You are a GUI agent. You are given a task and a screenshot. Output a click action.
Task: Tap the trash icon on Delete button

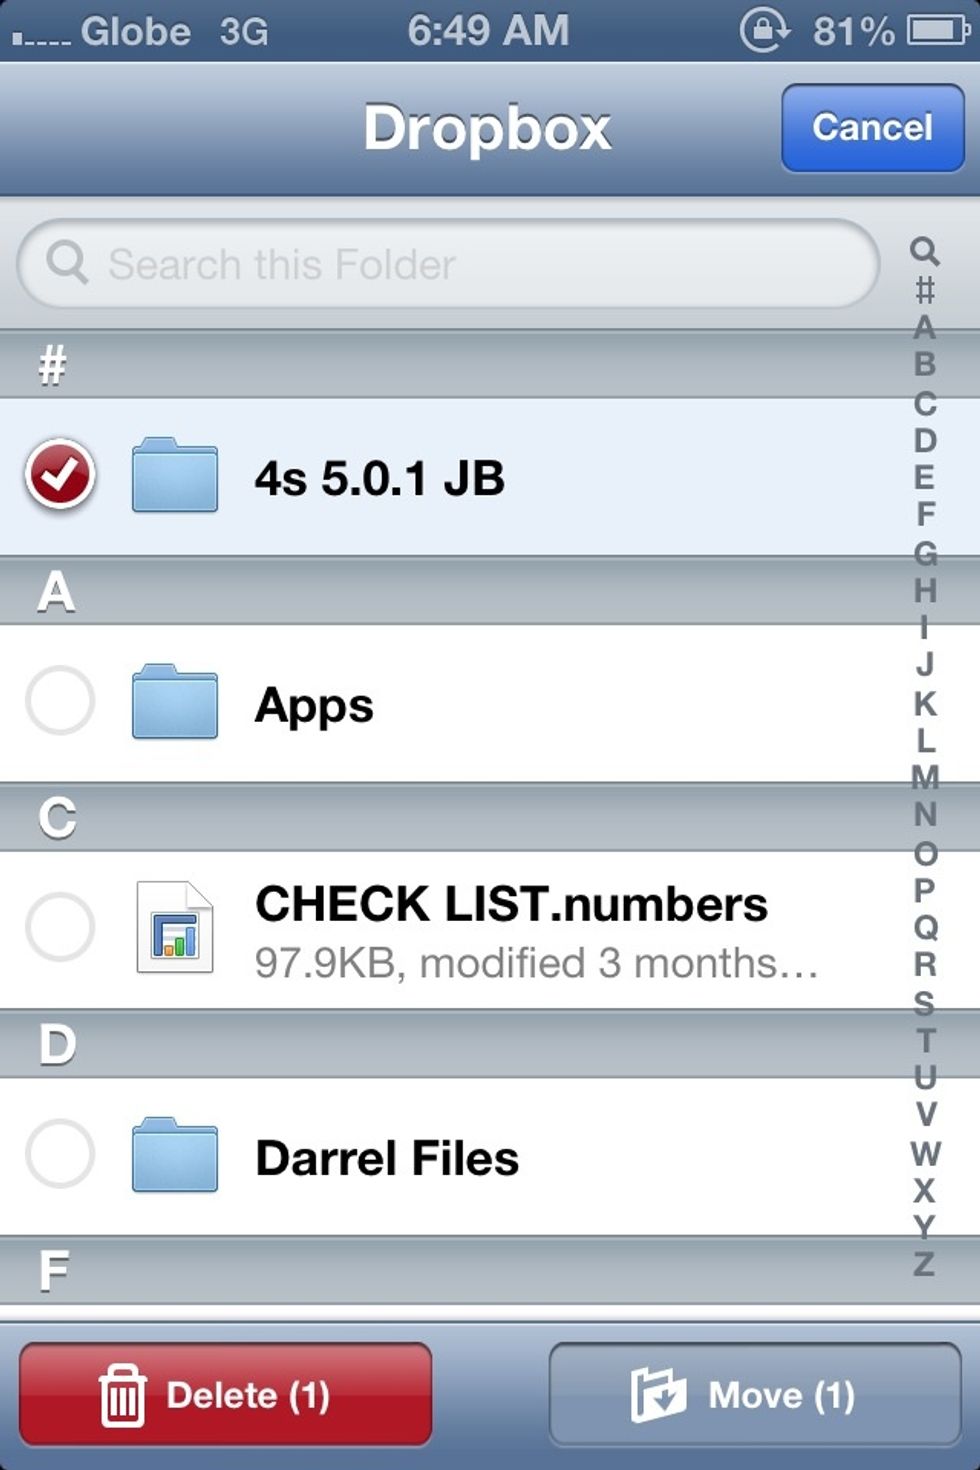pyautogui.click(x=123, y=1395)
